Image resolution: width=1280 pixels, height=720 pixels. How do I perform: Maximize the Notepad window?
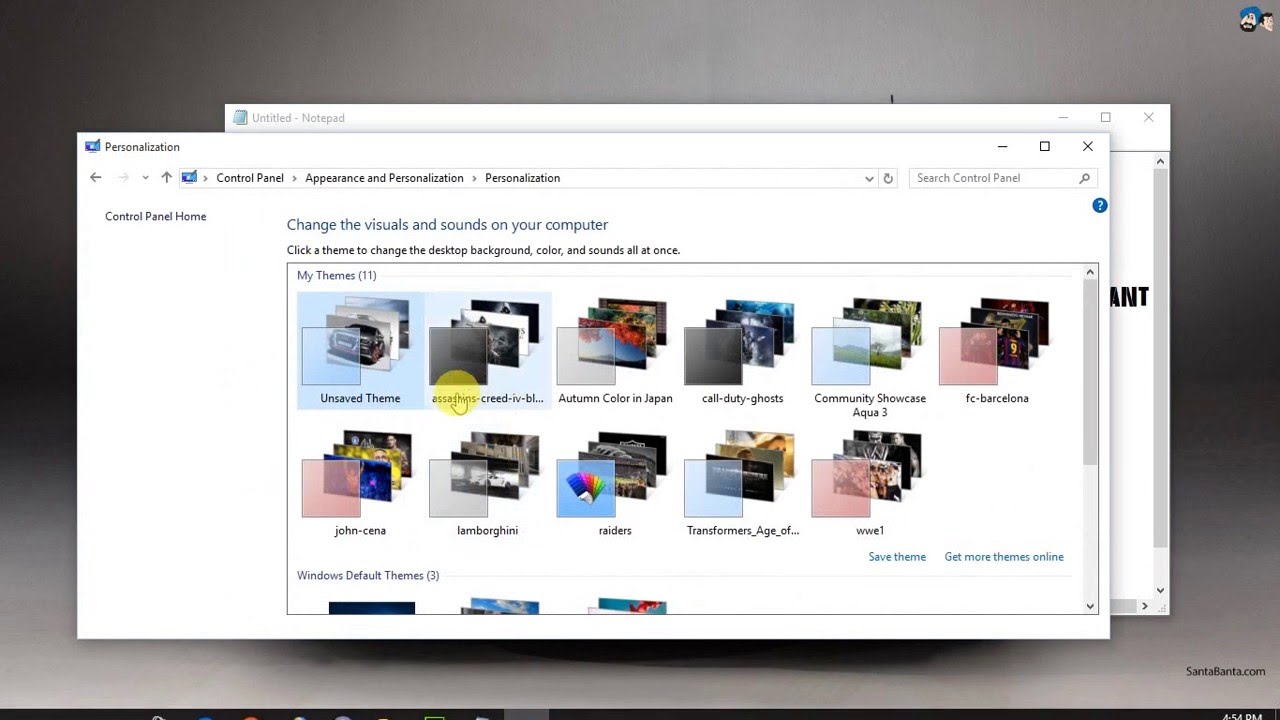tap(1105, 118)
